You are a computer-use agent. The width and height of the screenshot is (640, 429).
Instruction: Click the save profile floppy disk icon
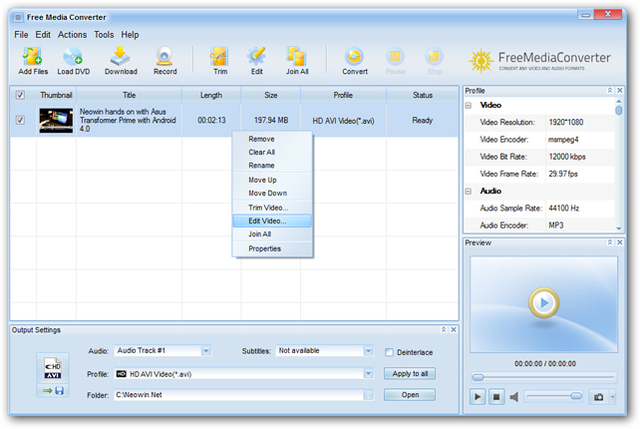pos(60,391)
